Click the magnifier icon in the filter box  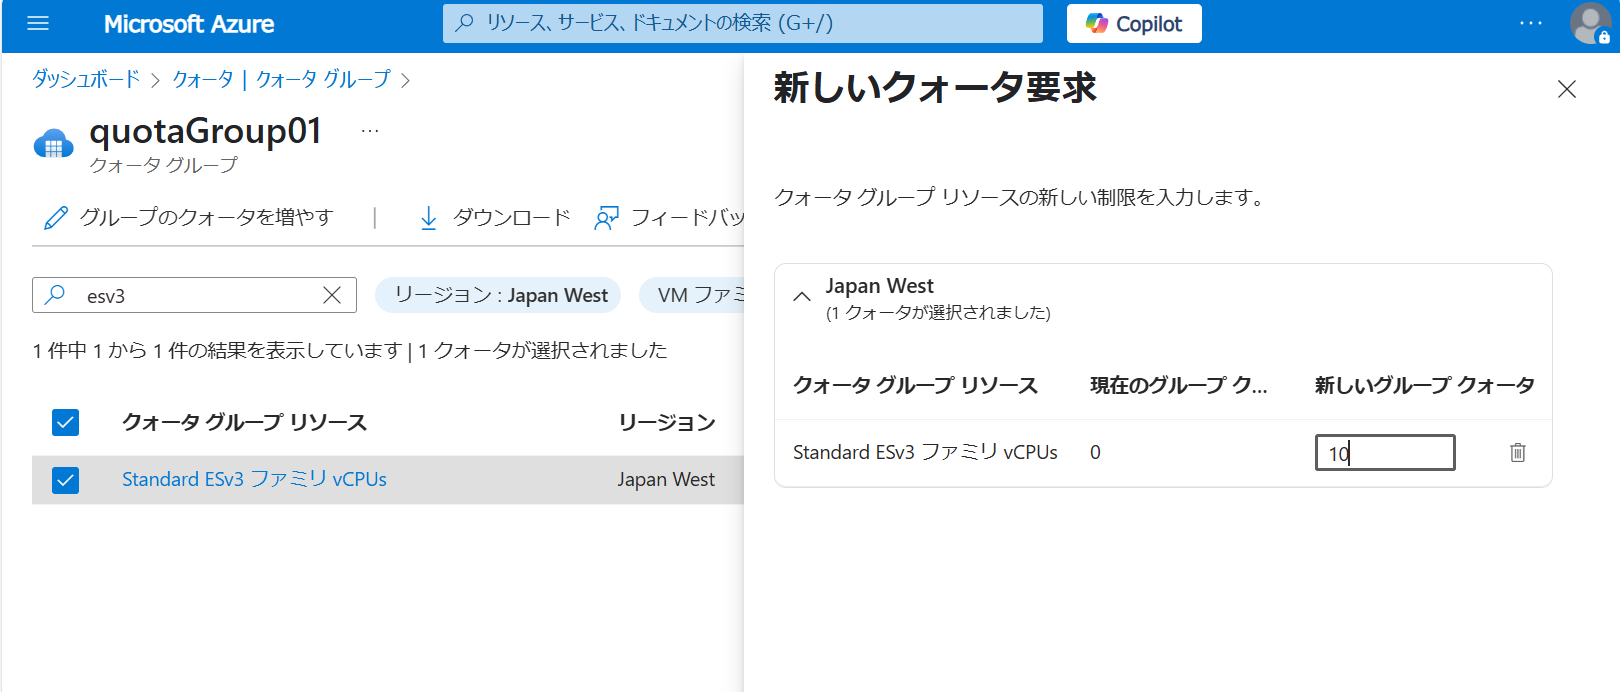pos(56,294)
